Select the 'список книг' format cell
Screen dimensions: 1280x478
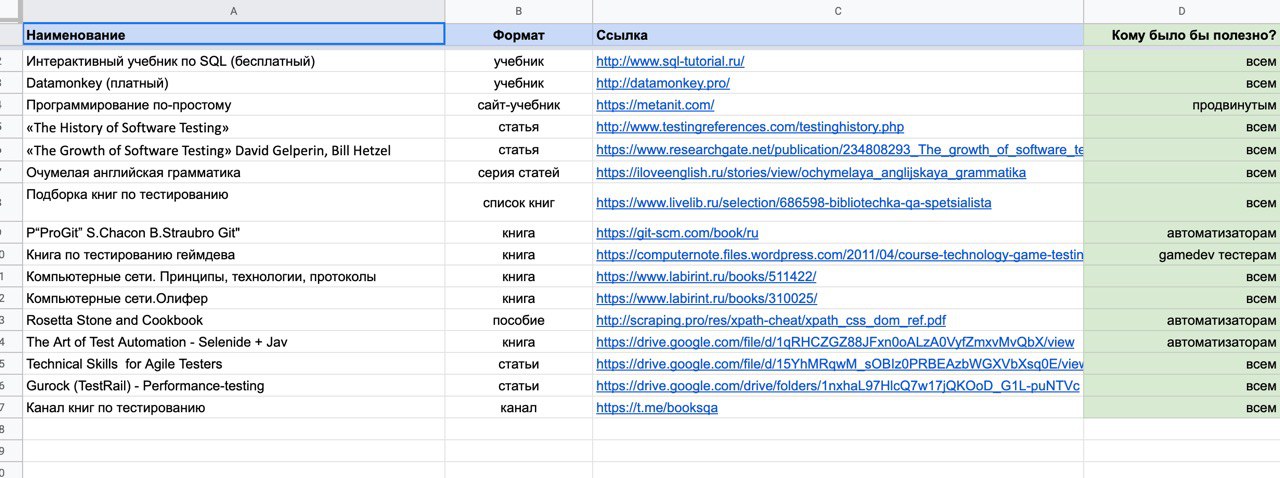pyautogui.click(x=519, y=202)
